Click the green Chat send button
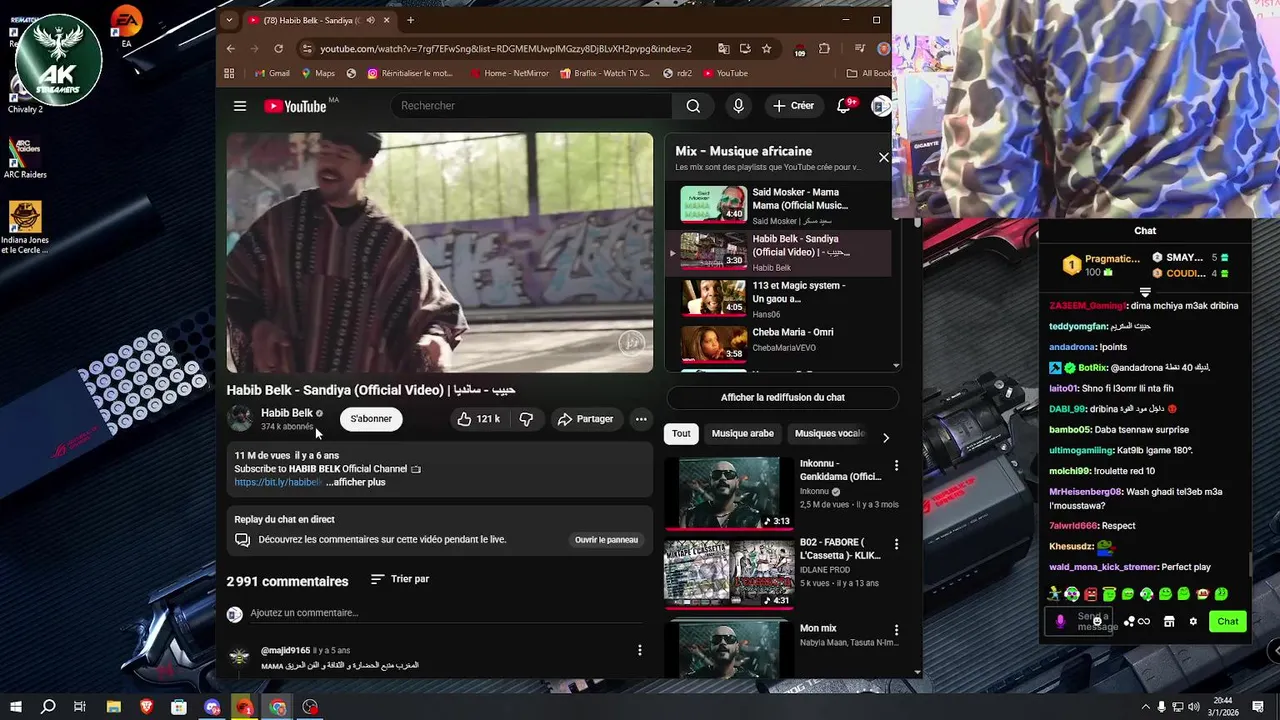This screenshot has width=1280, height=720. coord(1228,621)
